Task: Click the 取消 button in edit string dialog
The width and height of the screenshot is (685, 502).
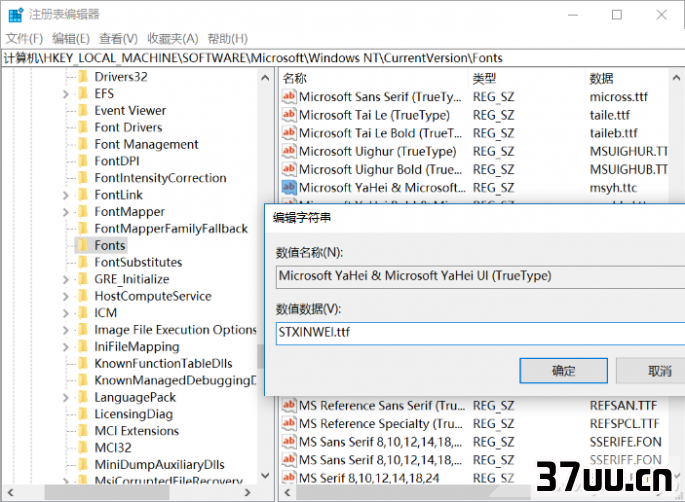Action: [650, 371]
